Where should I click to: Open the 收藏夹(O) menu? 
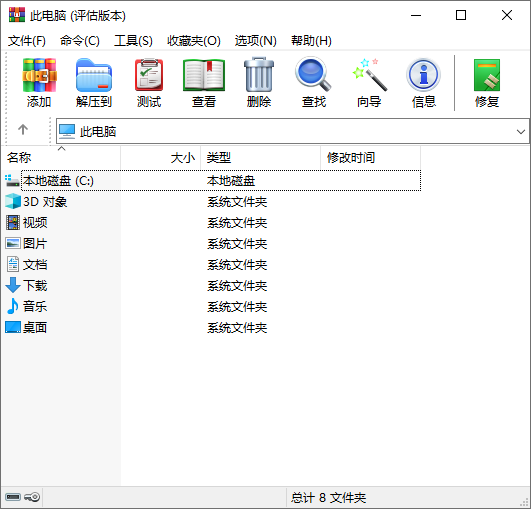click(194, 41)
